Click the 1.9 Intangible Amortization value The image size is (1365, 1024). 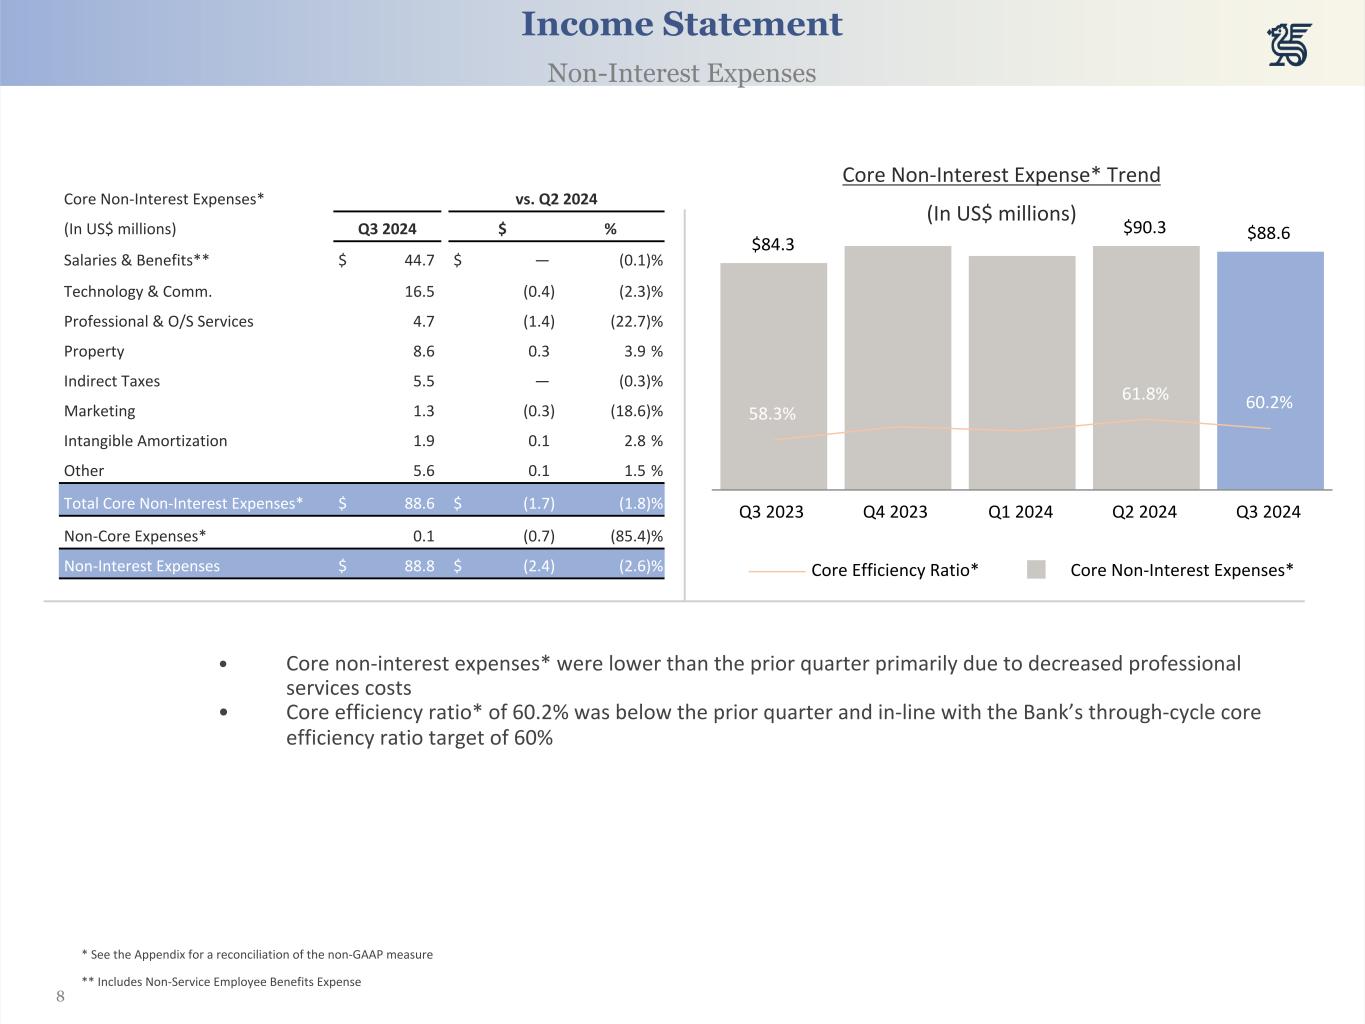423,441
